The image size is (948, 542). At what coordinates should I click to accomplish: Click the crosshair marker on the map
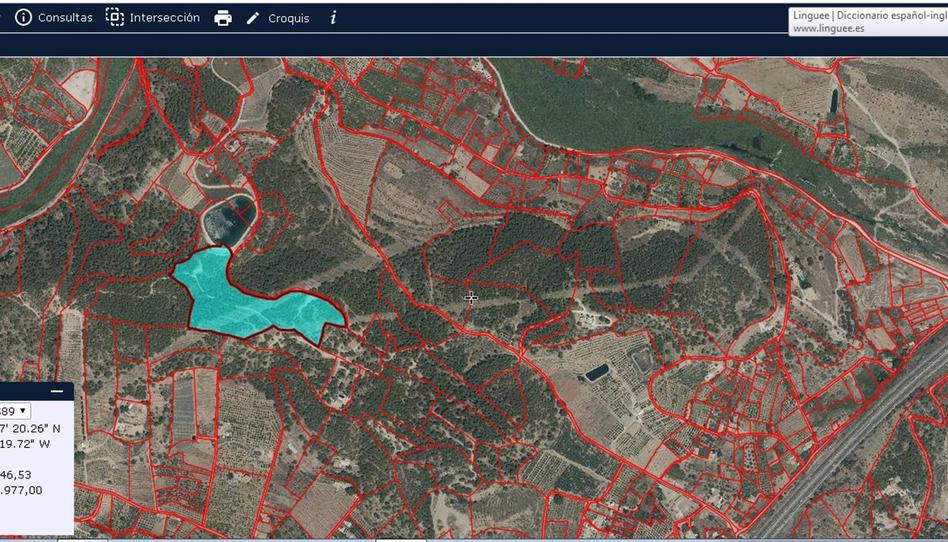[471, 297]
